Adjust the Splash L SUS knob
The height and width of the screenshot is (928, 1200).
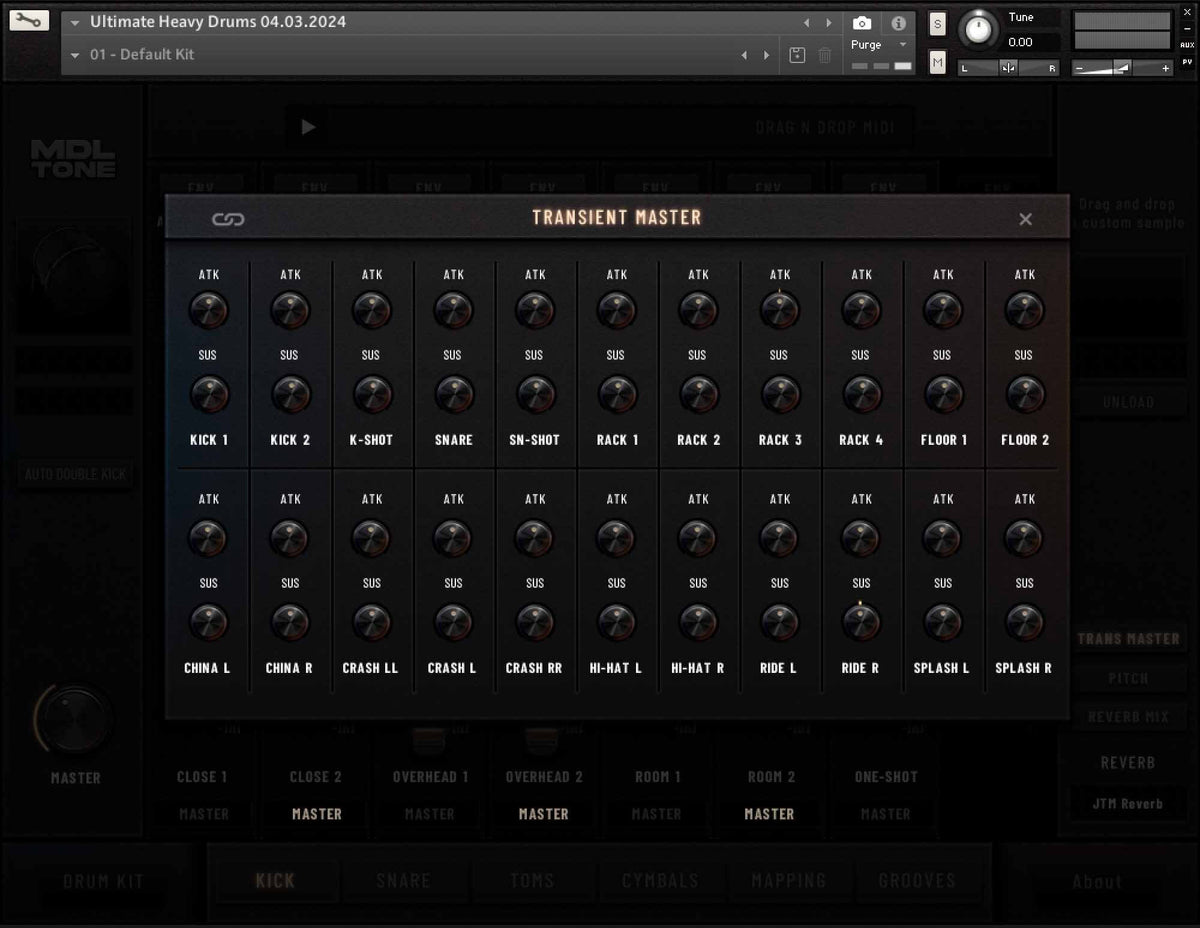(x=943, y=623)
